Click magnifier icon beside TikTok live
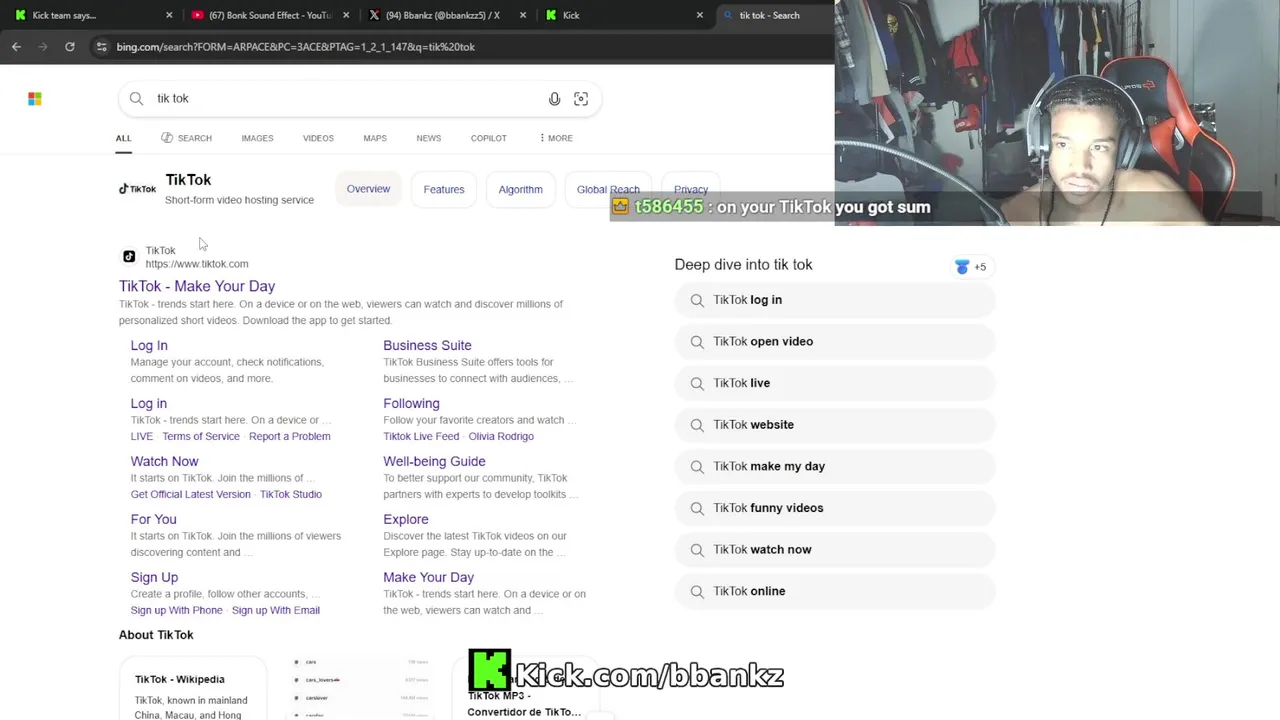This screenshot has height=720, width=1280. pyautogui.click(x=697, y=383)
